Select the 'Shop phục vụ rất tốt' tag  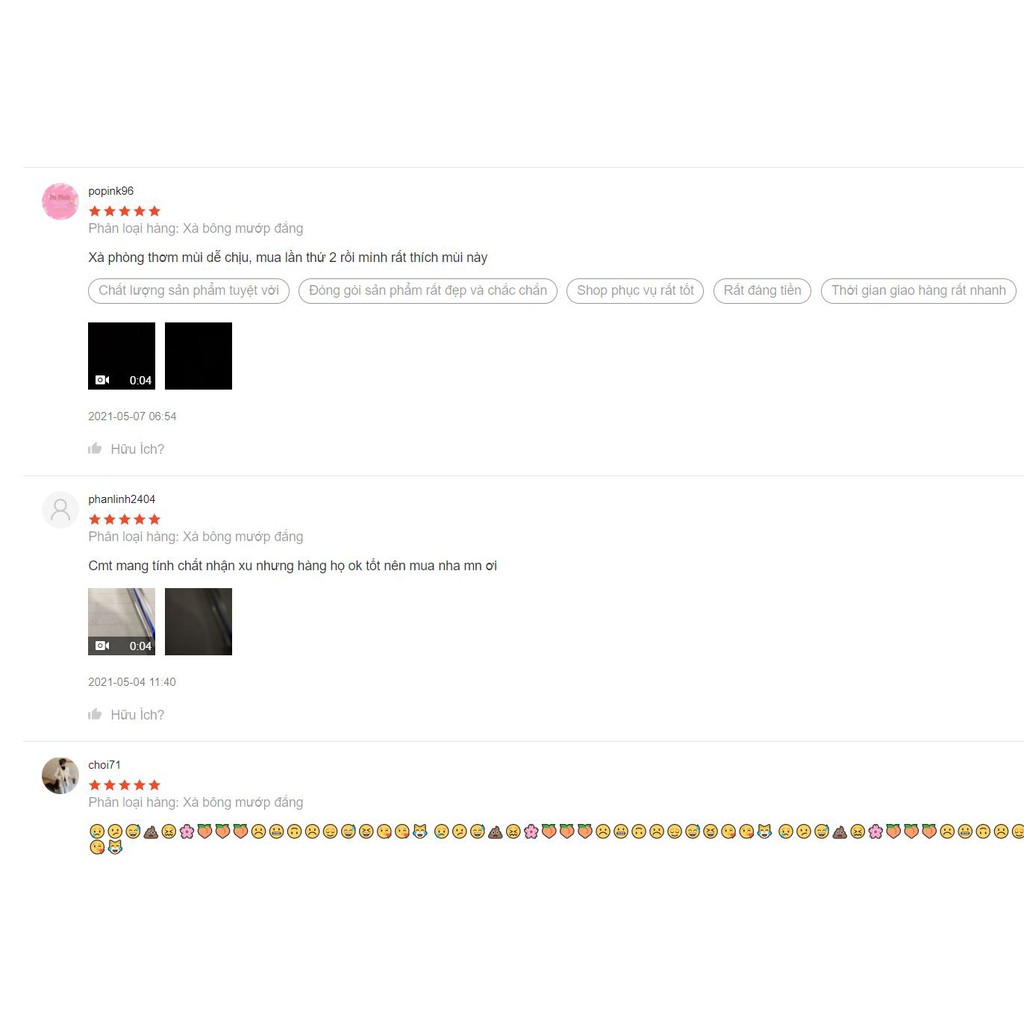[x=635, y=291]
